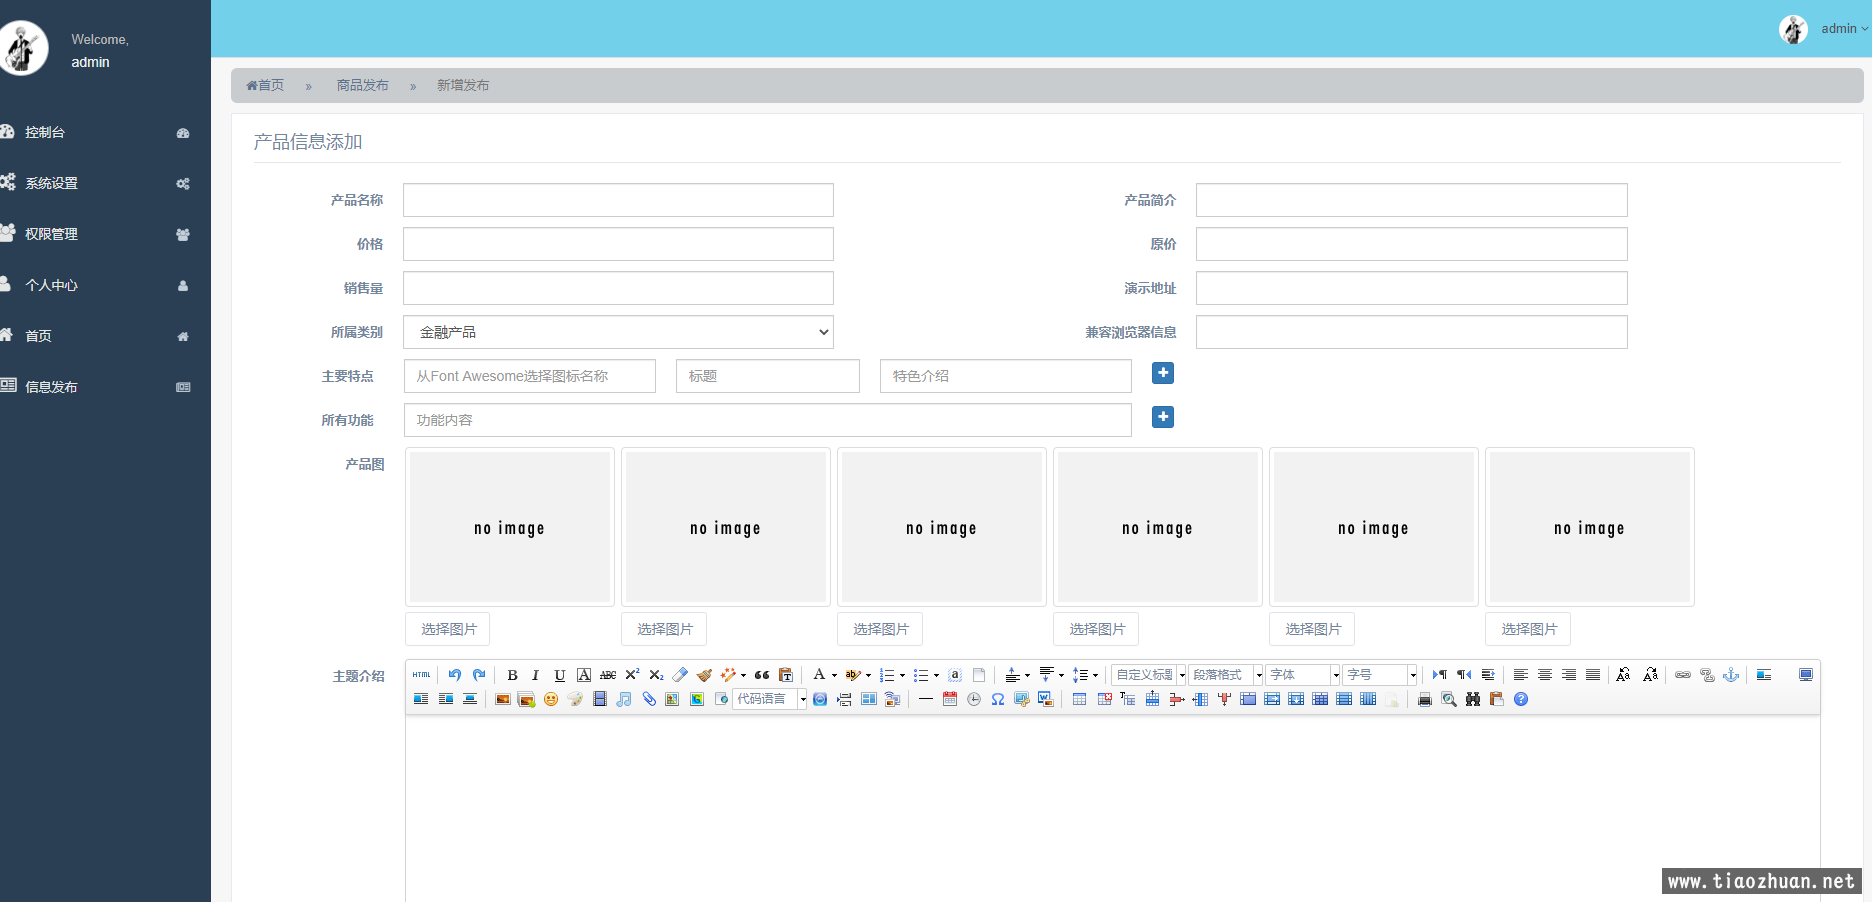The image size is (1872, 902).
Task: Toggle underline formatting in the editor
Action: [559, 675]
